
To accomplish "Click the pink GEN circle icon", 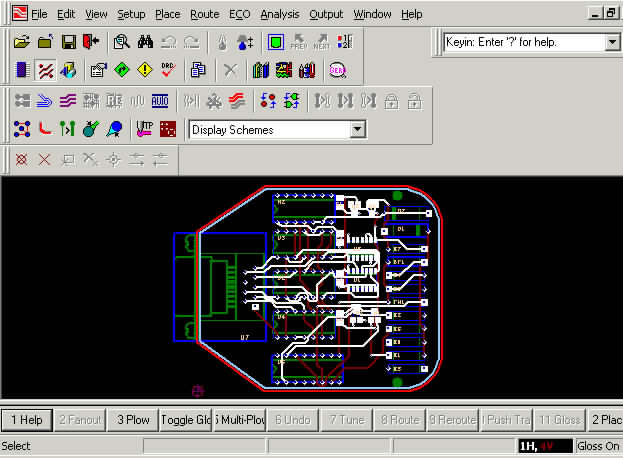I will (x=337, y=71).
